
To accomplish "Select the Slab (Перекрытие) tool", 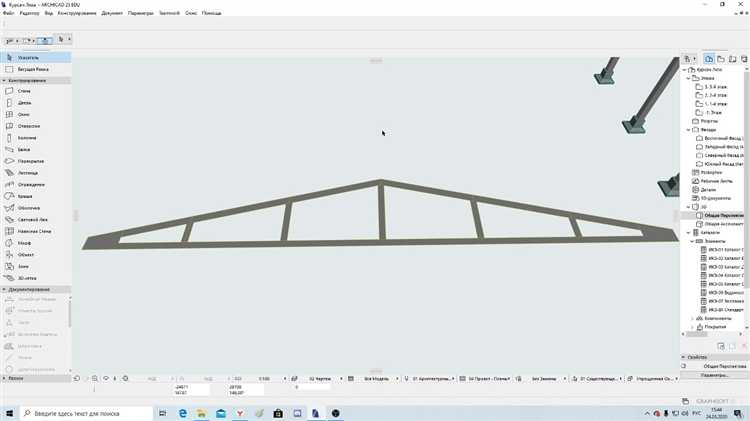I will tap(36, 161).
